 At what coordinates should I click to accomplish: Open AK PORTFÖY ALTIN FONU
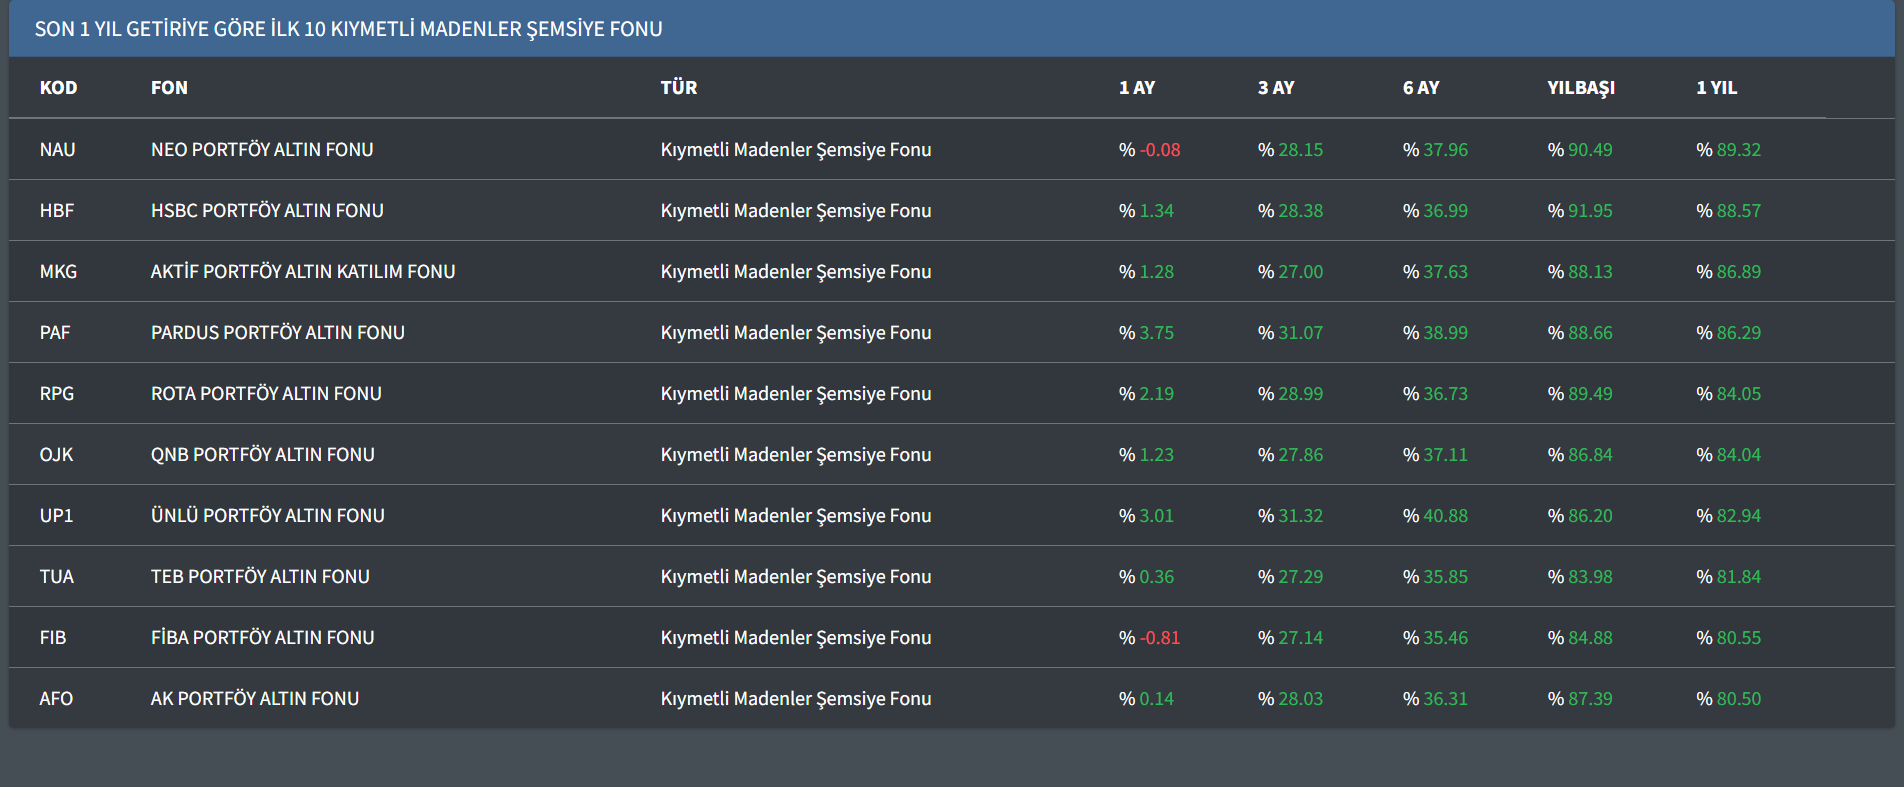click(x=255, y=699)
